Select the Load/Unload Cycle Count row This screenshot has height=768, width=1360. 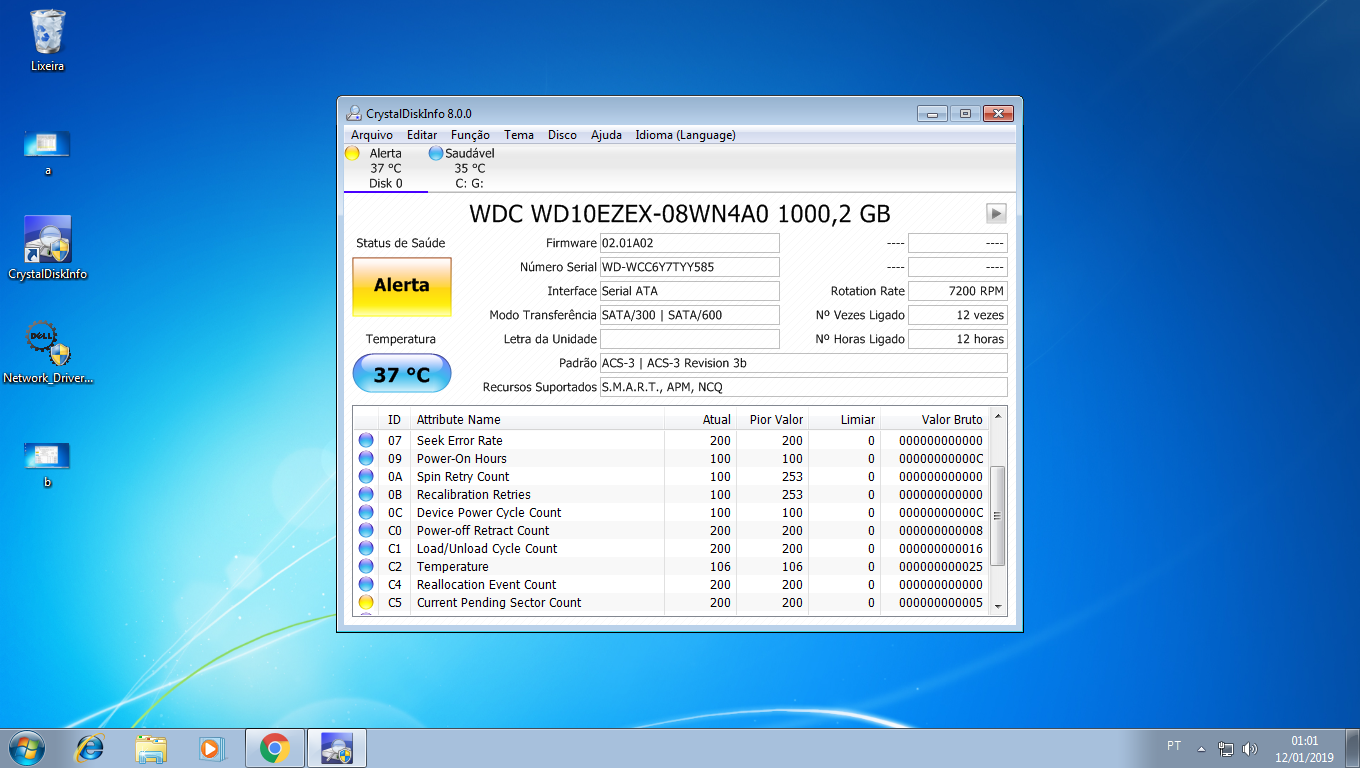[x=671, y=549]
